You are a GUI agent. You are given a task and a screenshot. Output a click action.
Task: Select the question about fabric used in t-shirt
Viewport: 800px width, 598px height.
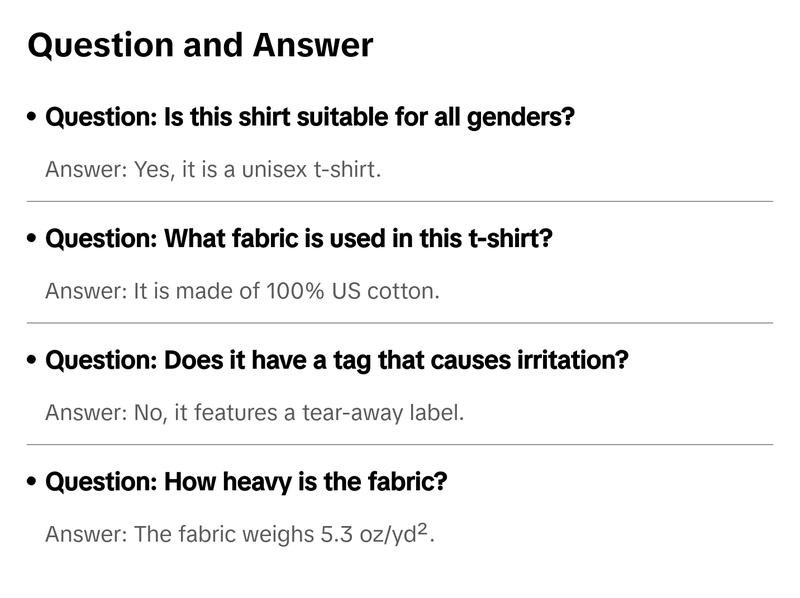pyautogui.click(x=299, y=239)
